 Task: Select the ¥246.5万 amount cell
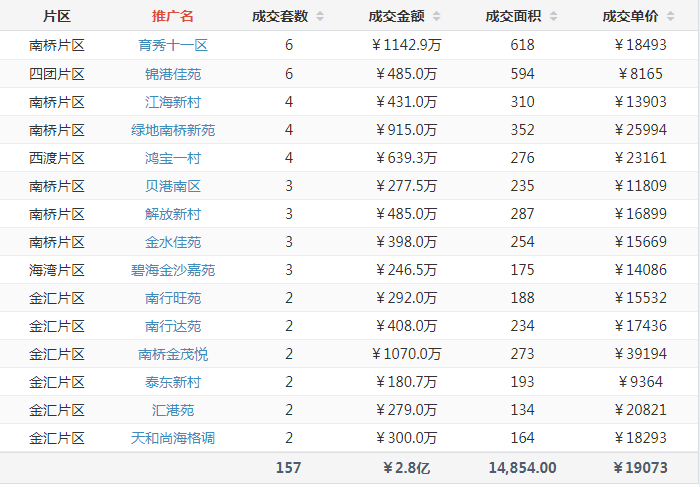point(406,270)
